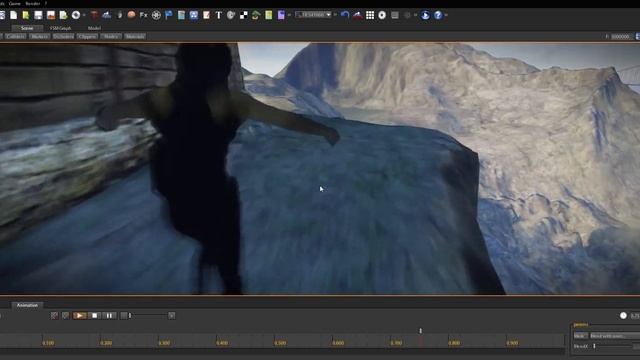Open the Render menu
The width and height of the screenshot is (640, 360).
pos(33,3)
